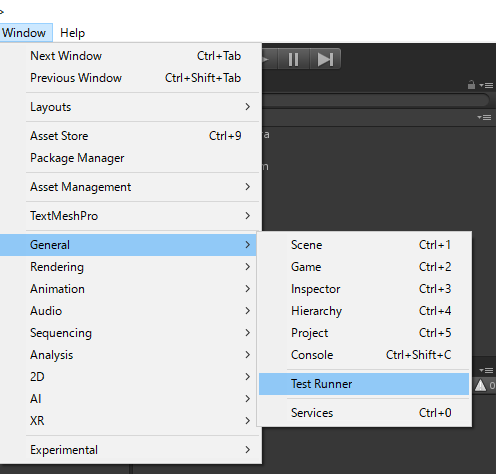Image resolution: width=496 pixels, height=474 pixels.
Task: Click the Pause button in toolbar
Action: [x=293, y=59]
